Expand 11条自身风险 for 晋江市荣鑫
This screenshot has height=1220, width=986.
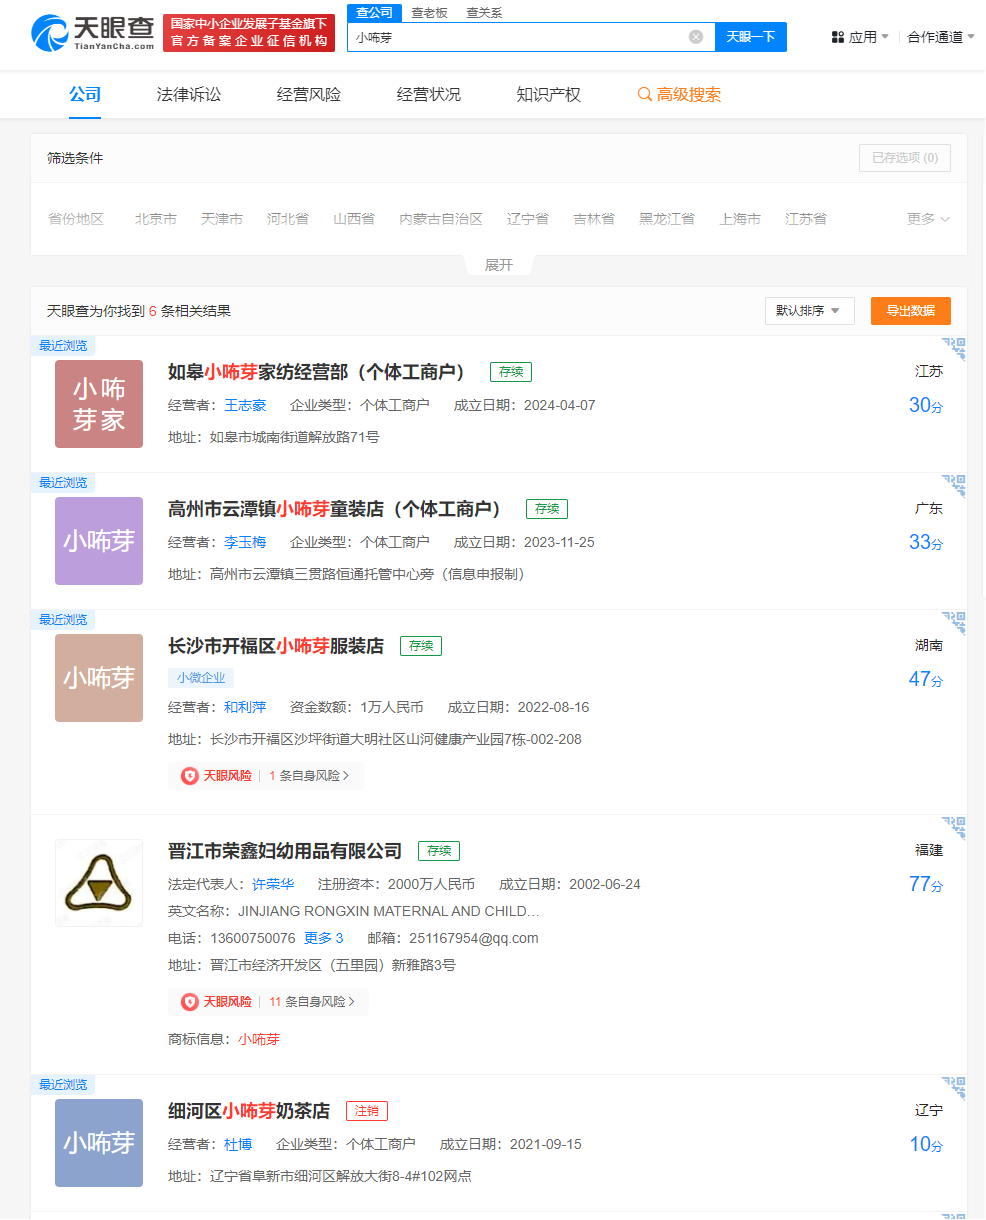312,1002
